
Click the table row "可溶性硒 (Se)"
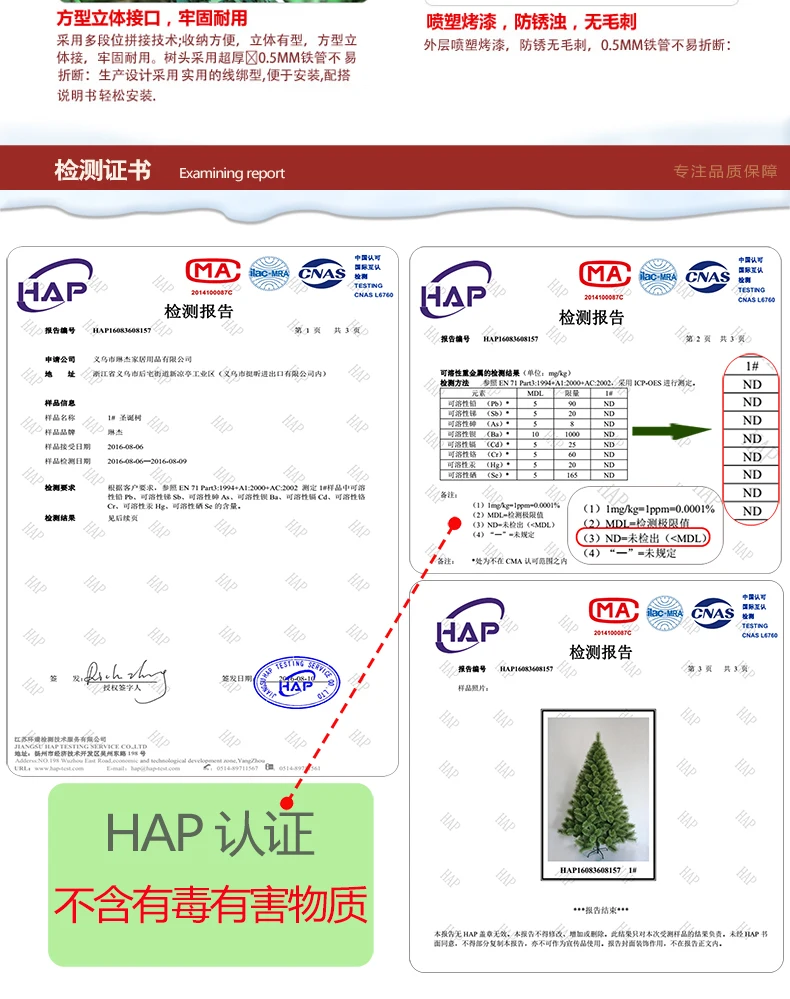[x=533, y=475]
